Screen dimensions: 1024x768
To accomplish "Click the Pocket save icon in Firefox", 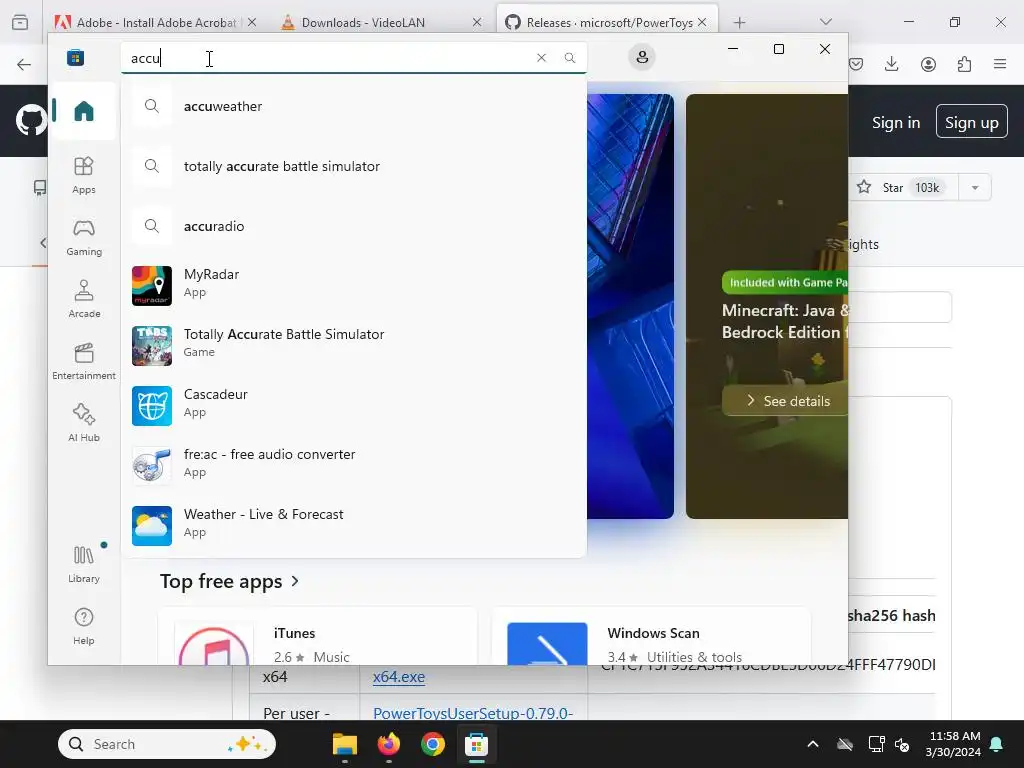I will [x=856, y=64].
